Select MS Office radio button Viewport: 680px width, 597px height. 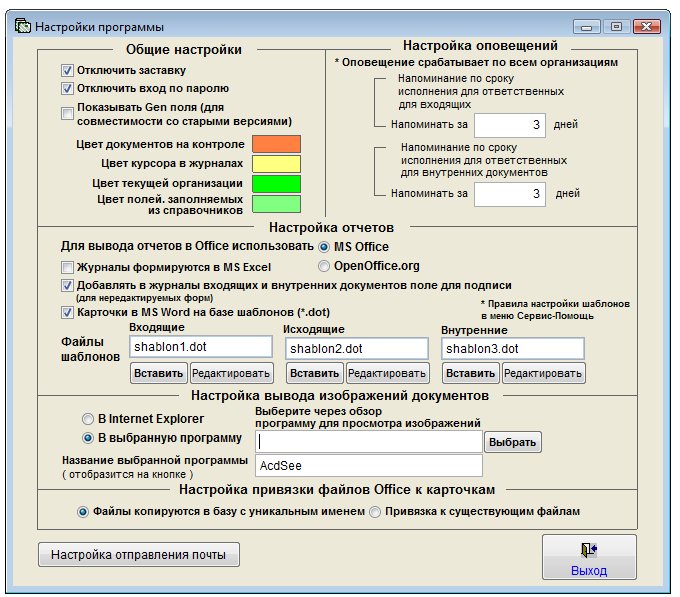[x=324, y=247]
